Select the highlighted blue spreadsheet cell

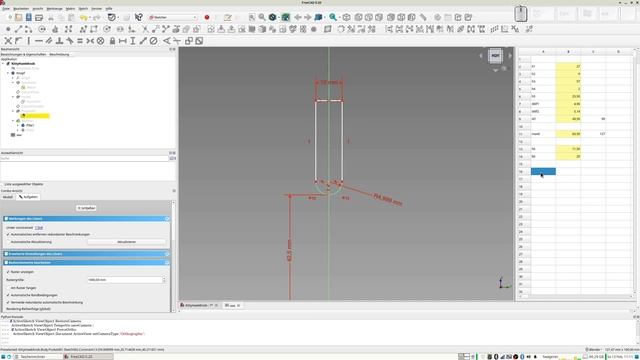pos(543,171)
